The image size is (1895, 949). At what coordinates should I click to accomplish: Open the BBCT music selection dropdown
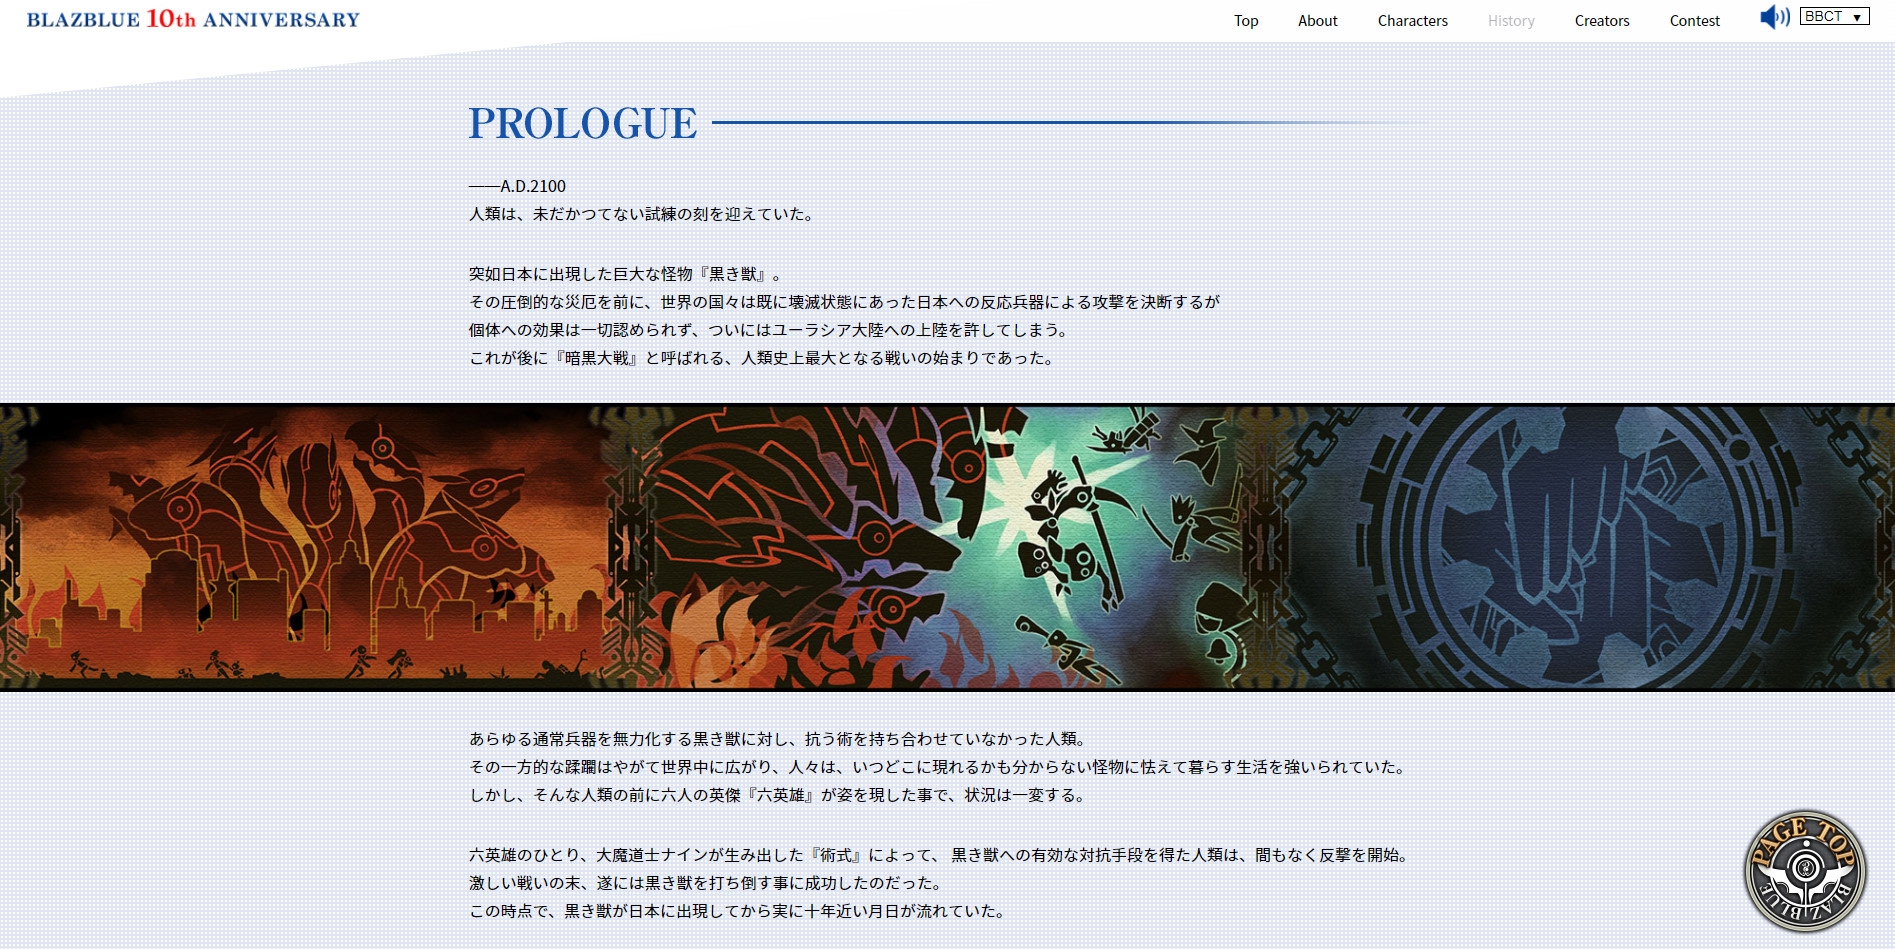coord(1834,17)
